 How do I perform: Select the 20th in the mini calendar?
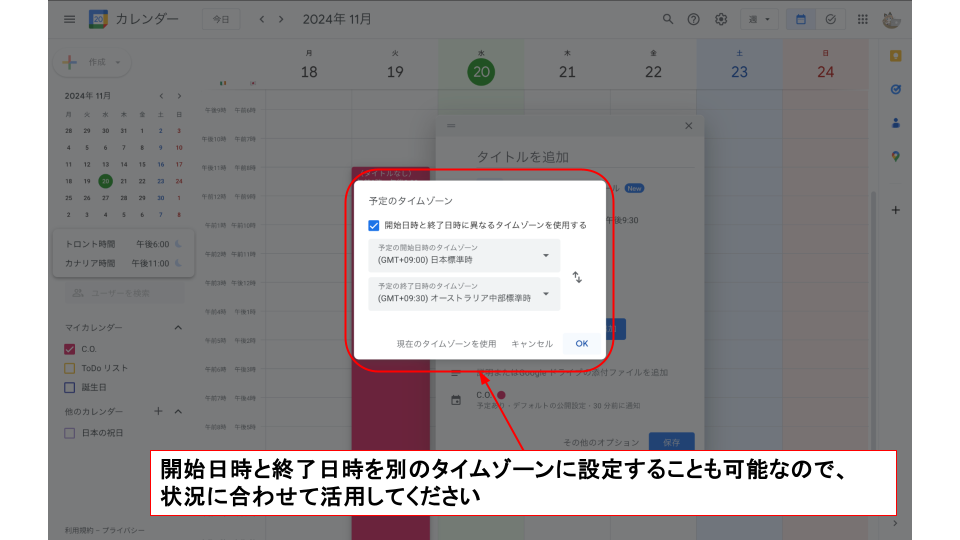click(x=105, y=181)
